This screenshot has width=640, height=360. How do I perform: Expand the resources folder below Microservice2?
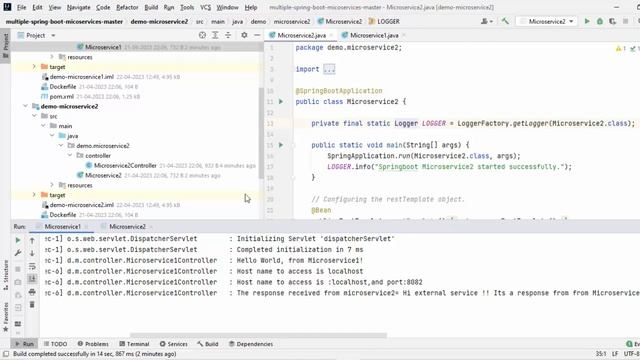pyautogui.click(x=52, y=185)
